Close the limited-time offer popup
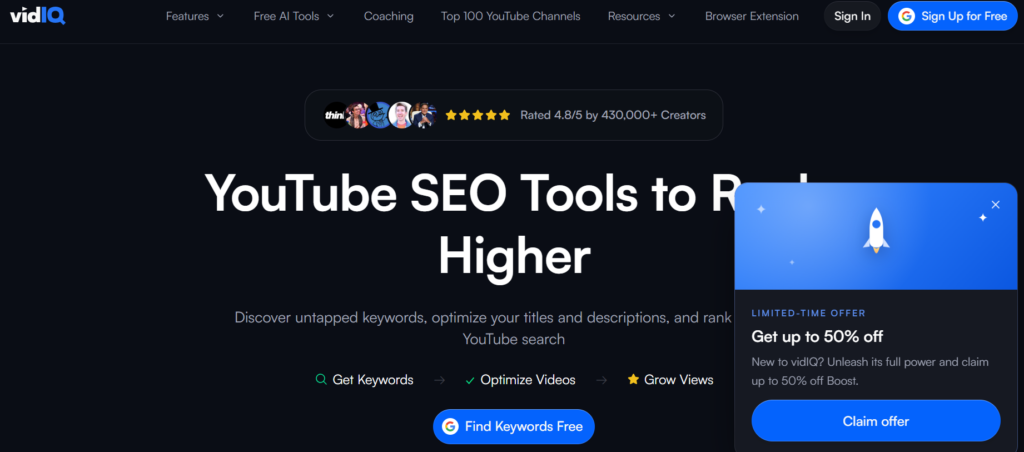 995,204
